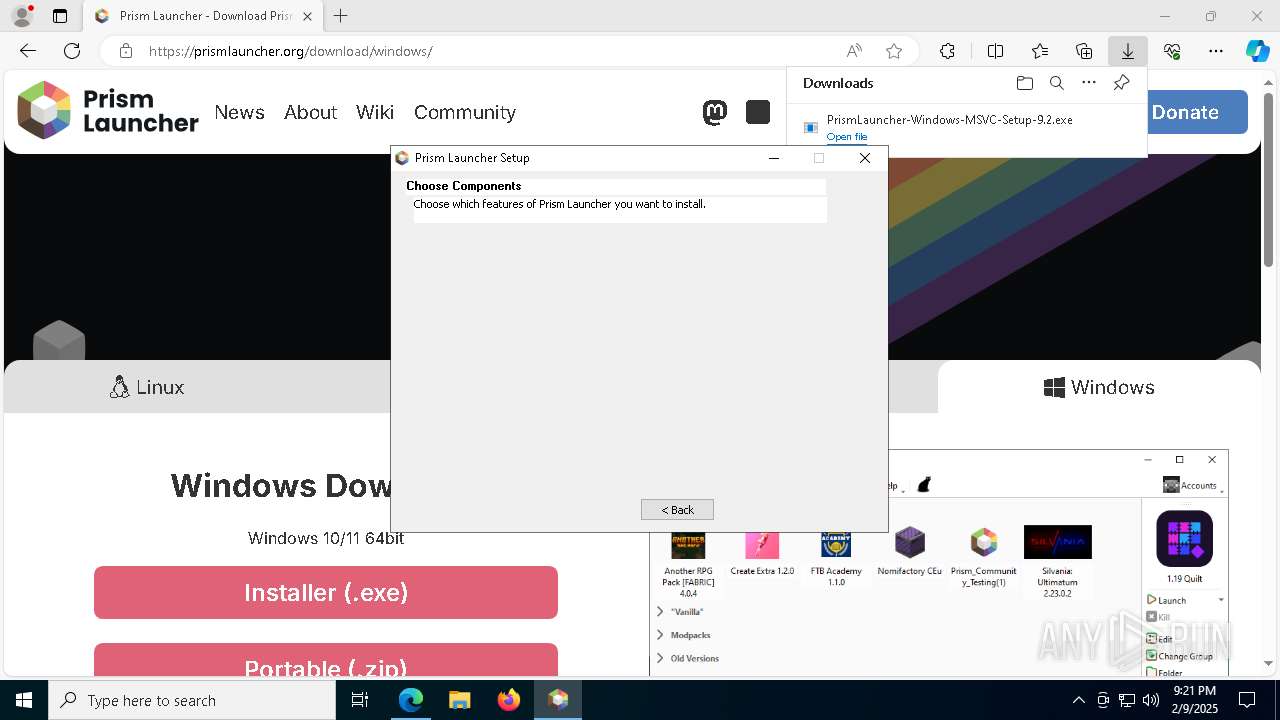
Task: Click the taskbar search box
Action: pyautogui.click(x=192, y=700)
